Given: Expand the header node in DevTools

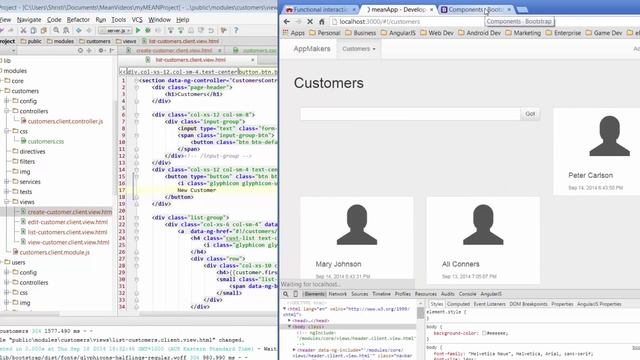Looking at the screenshot, I should pos(294,350).
